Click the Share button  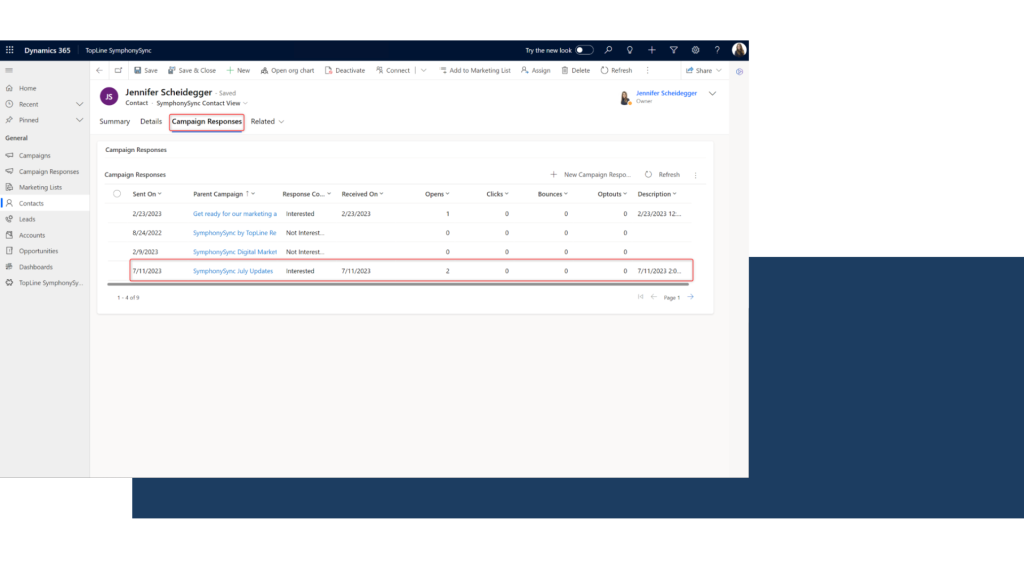[x=703, y=70]
